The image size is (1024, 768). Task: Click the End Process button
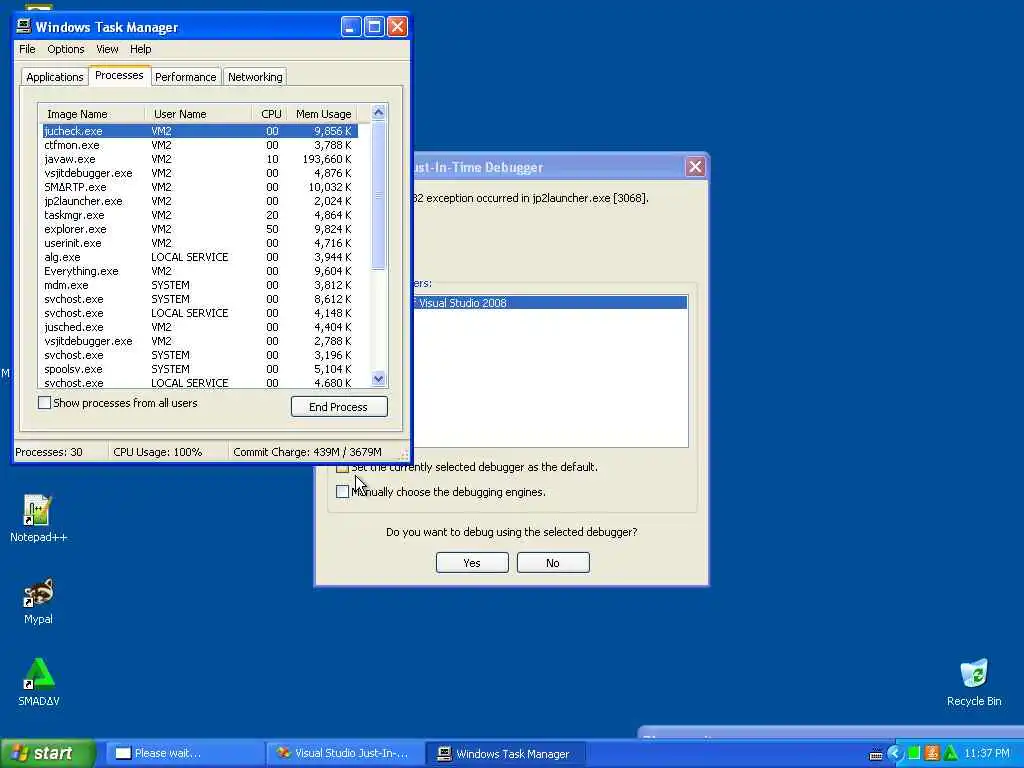point(339,407)
